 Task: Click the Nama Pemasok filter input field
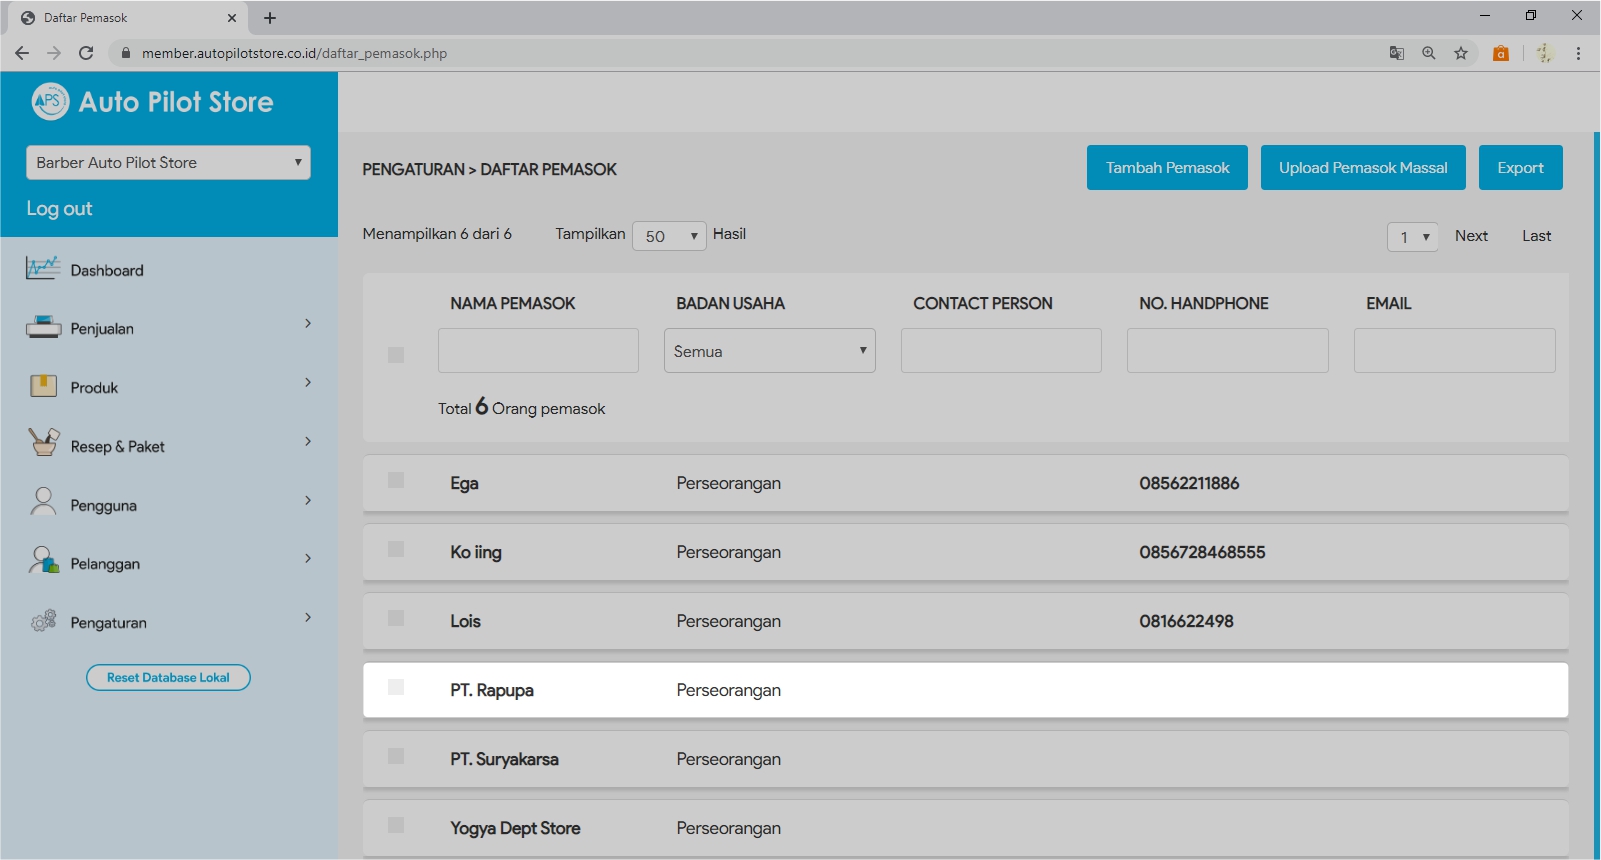[538, 351]
